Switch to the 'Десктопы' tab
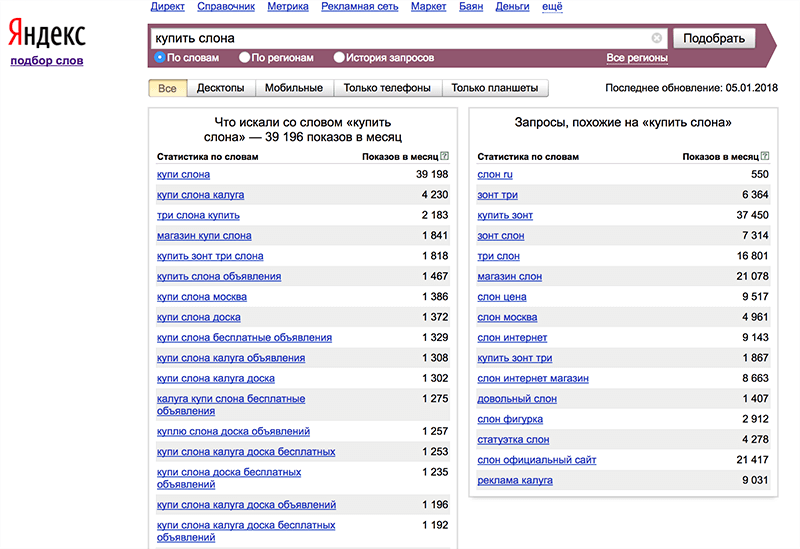The width and height of the screenshot is (800, 549). (x=220, y=88)
